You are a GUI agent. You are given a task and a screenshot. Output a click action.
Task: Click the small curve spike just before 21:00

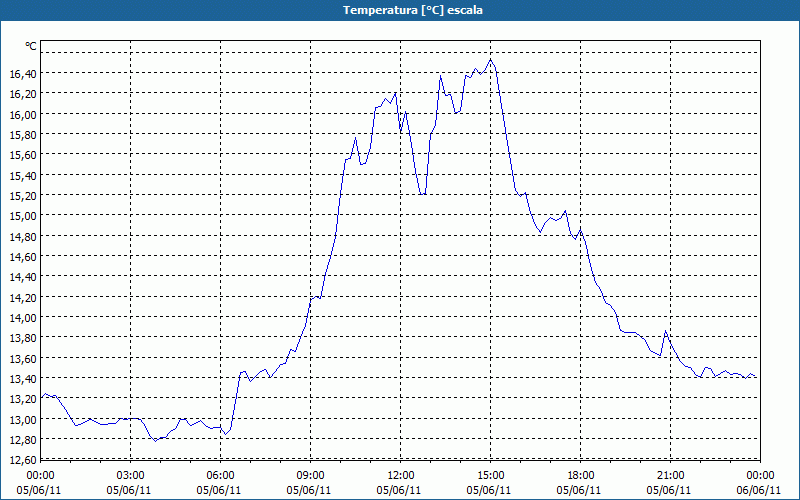[x=665, y=331]
